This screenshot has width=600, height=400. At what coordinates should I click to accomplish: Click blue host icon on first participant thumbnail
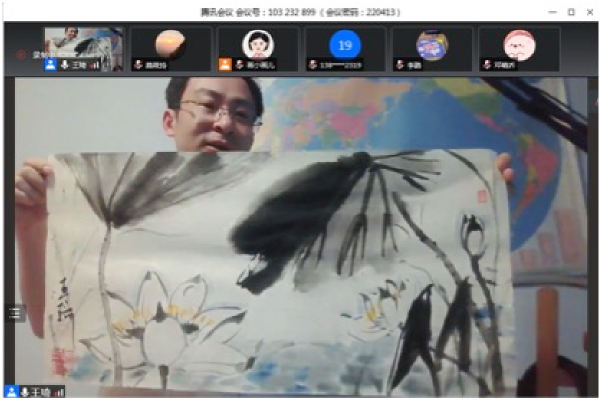point(50,65)
